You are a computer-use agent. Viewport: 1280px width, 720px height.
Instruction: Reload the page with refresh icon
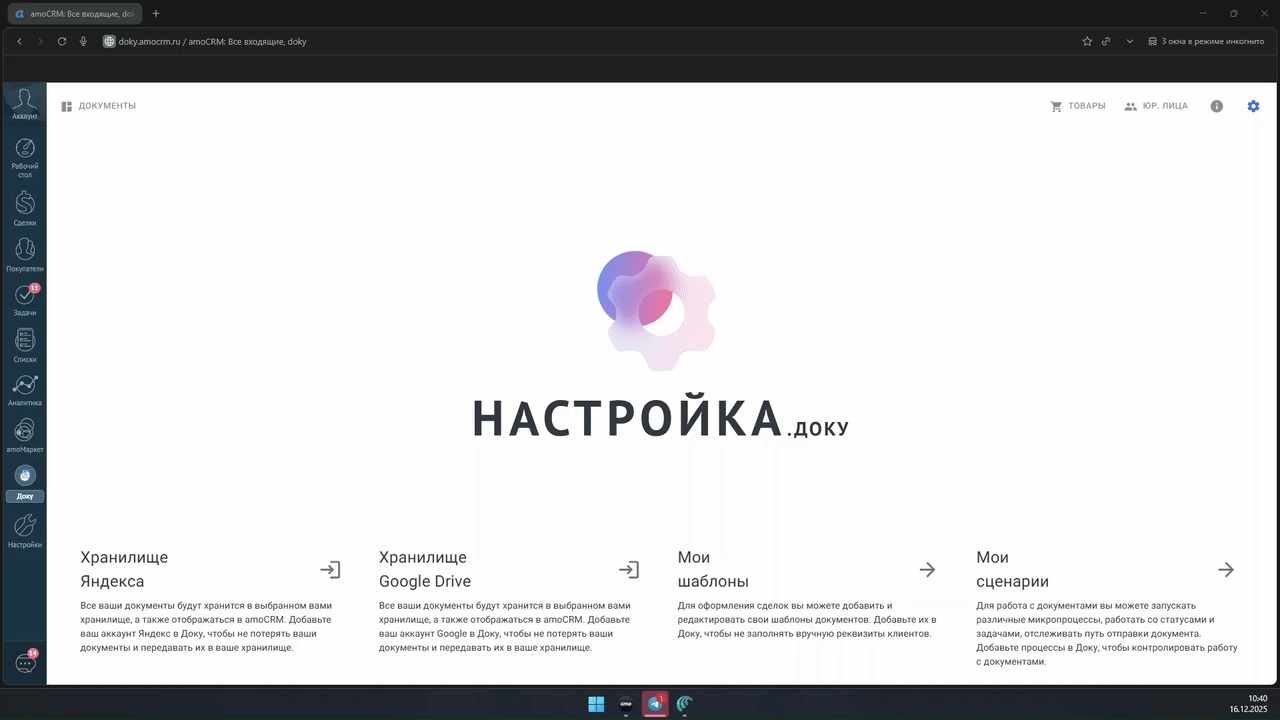[62, 41]
